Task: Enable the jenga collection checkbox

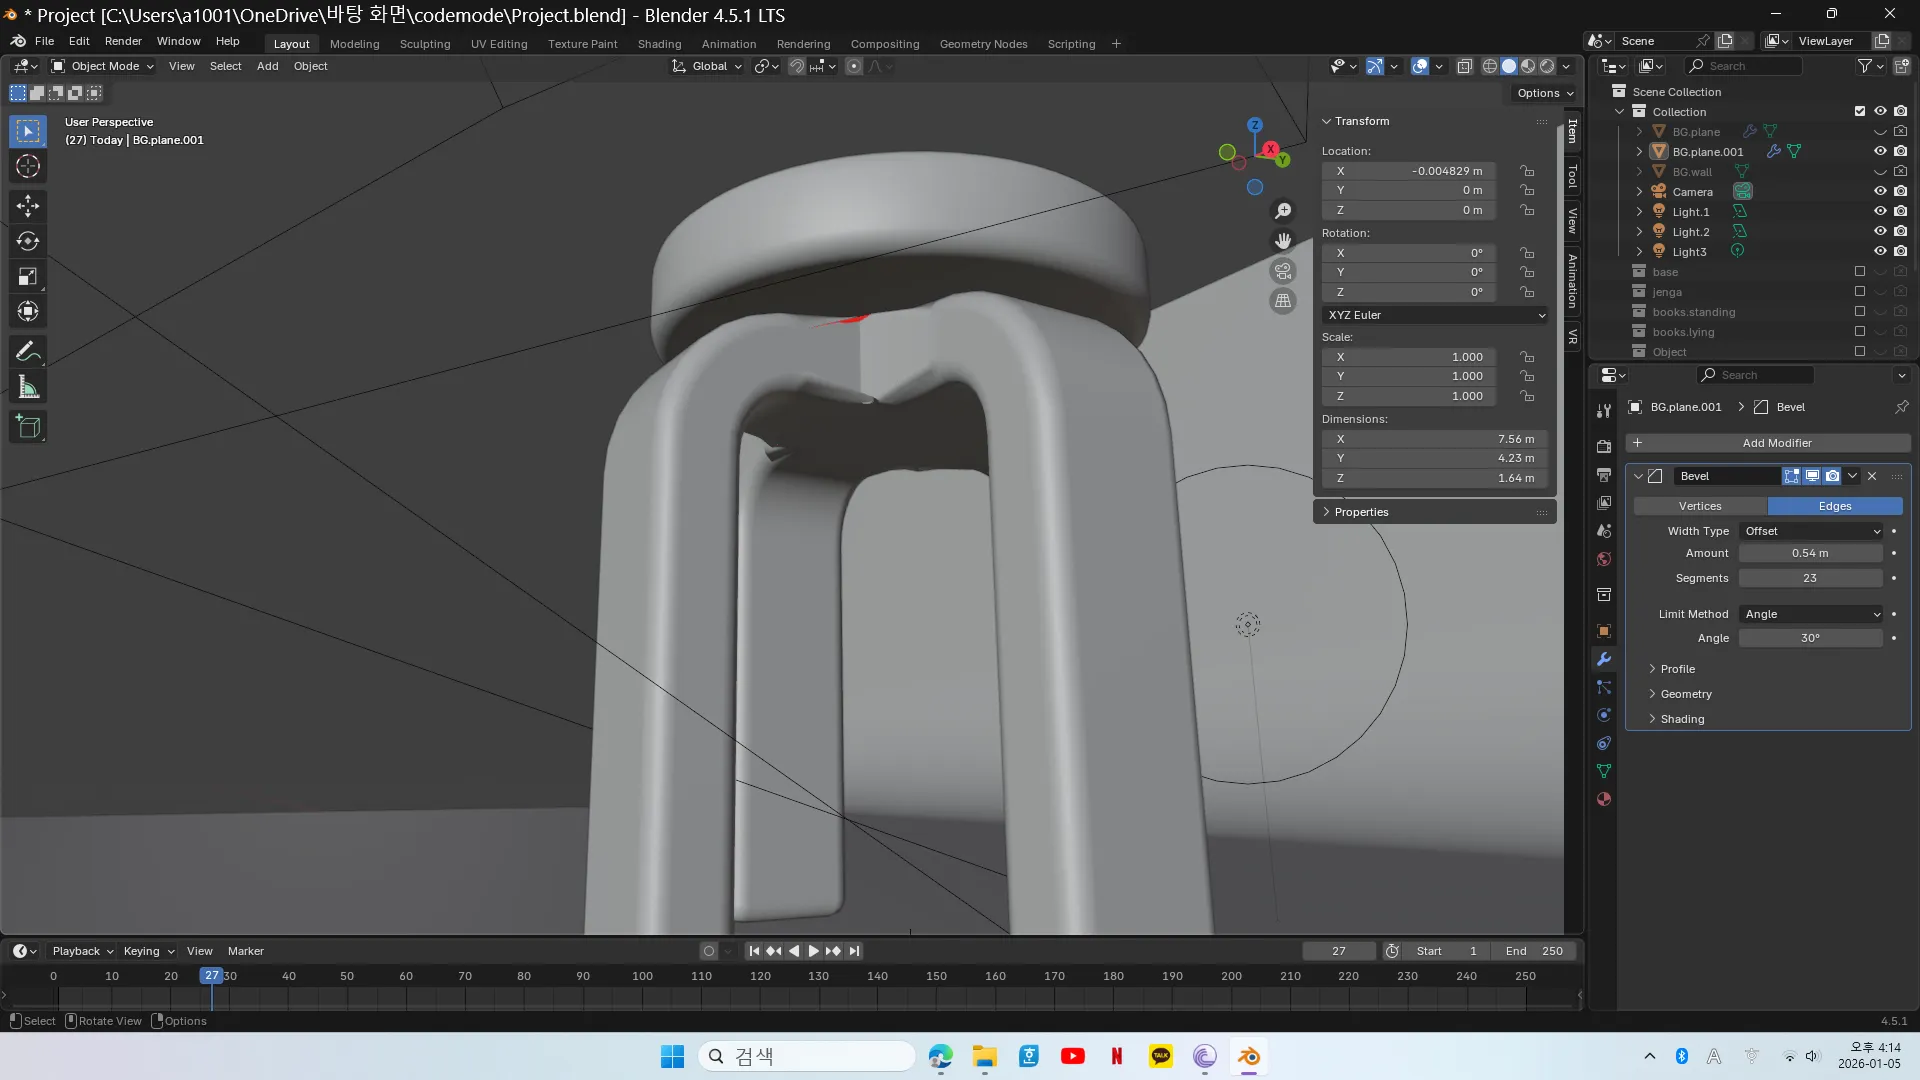Action: coord(1860,292)
